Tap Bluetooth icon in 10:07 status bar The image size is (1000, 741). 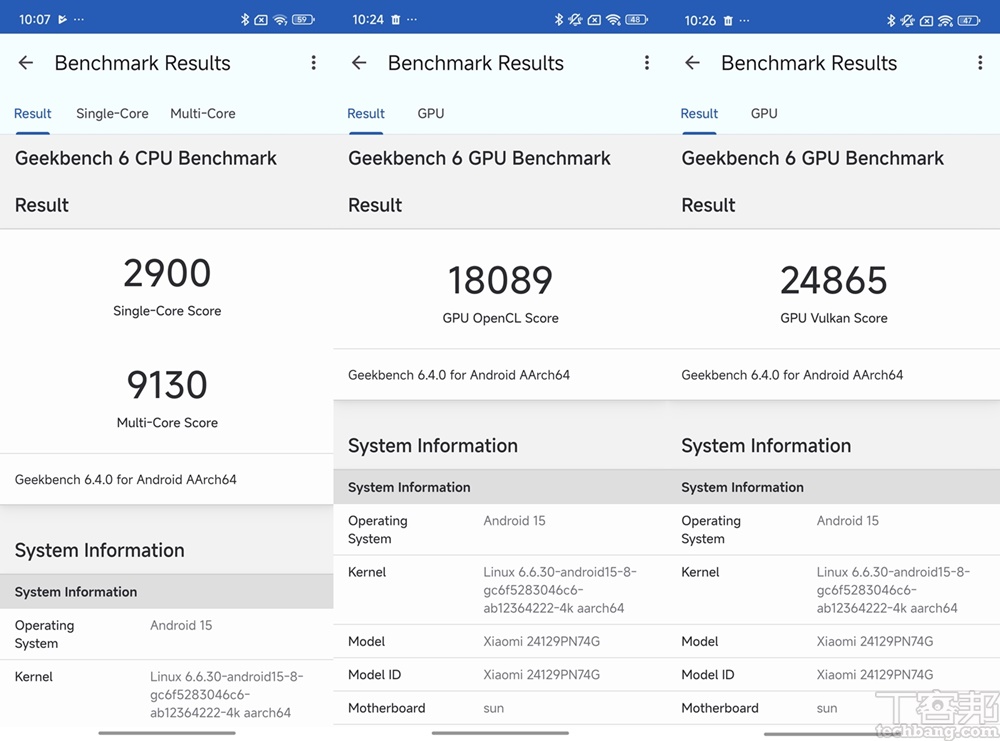coord(245,20)
